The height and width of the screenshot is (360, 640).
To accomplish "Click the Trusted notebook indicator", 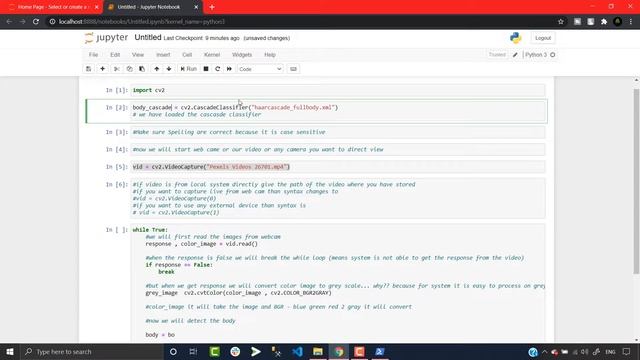I will point(497,55).
